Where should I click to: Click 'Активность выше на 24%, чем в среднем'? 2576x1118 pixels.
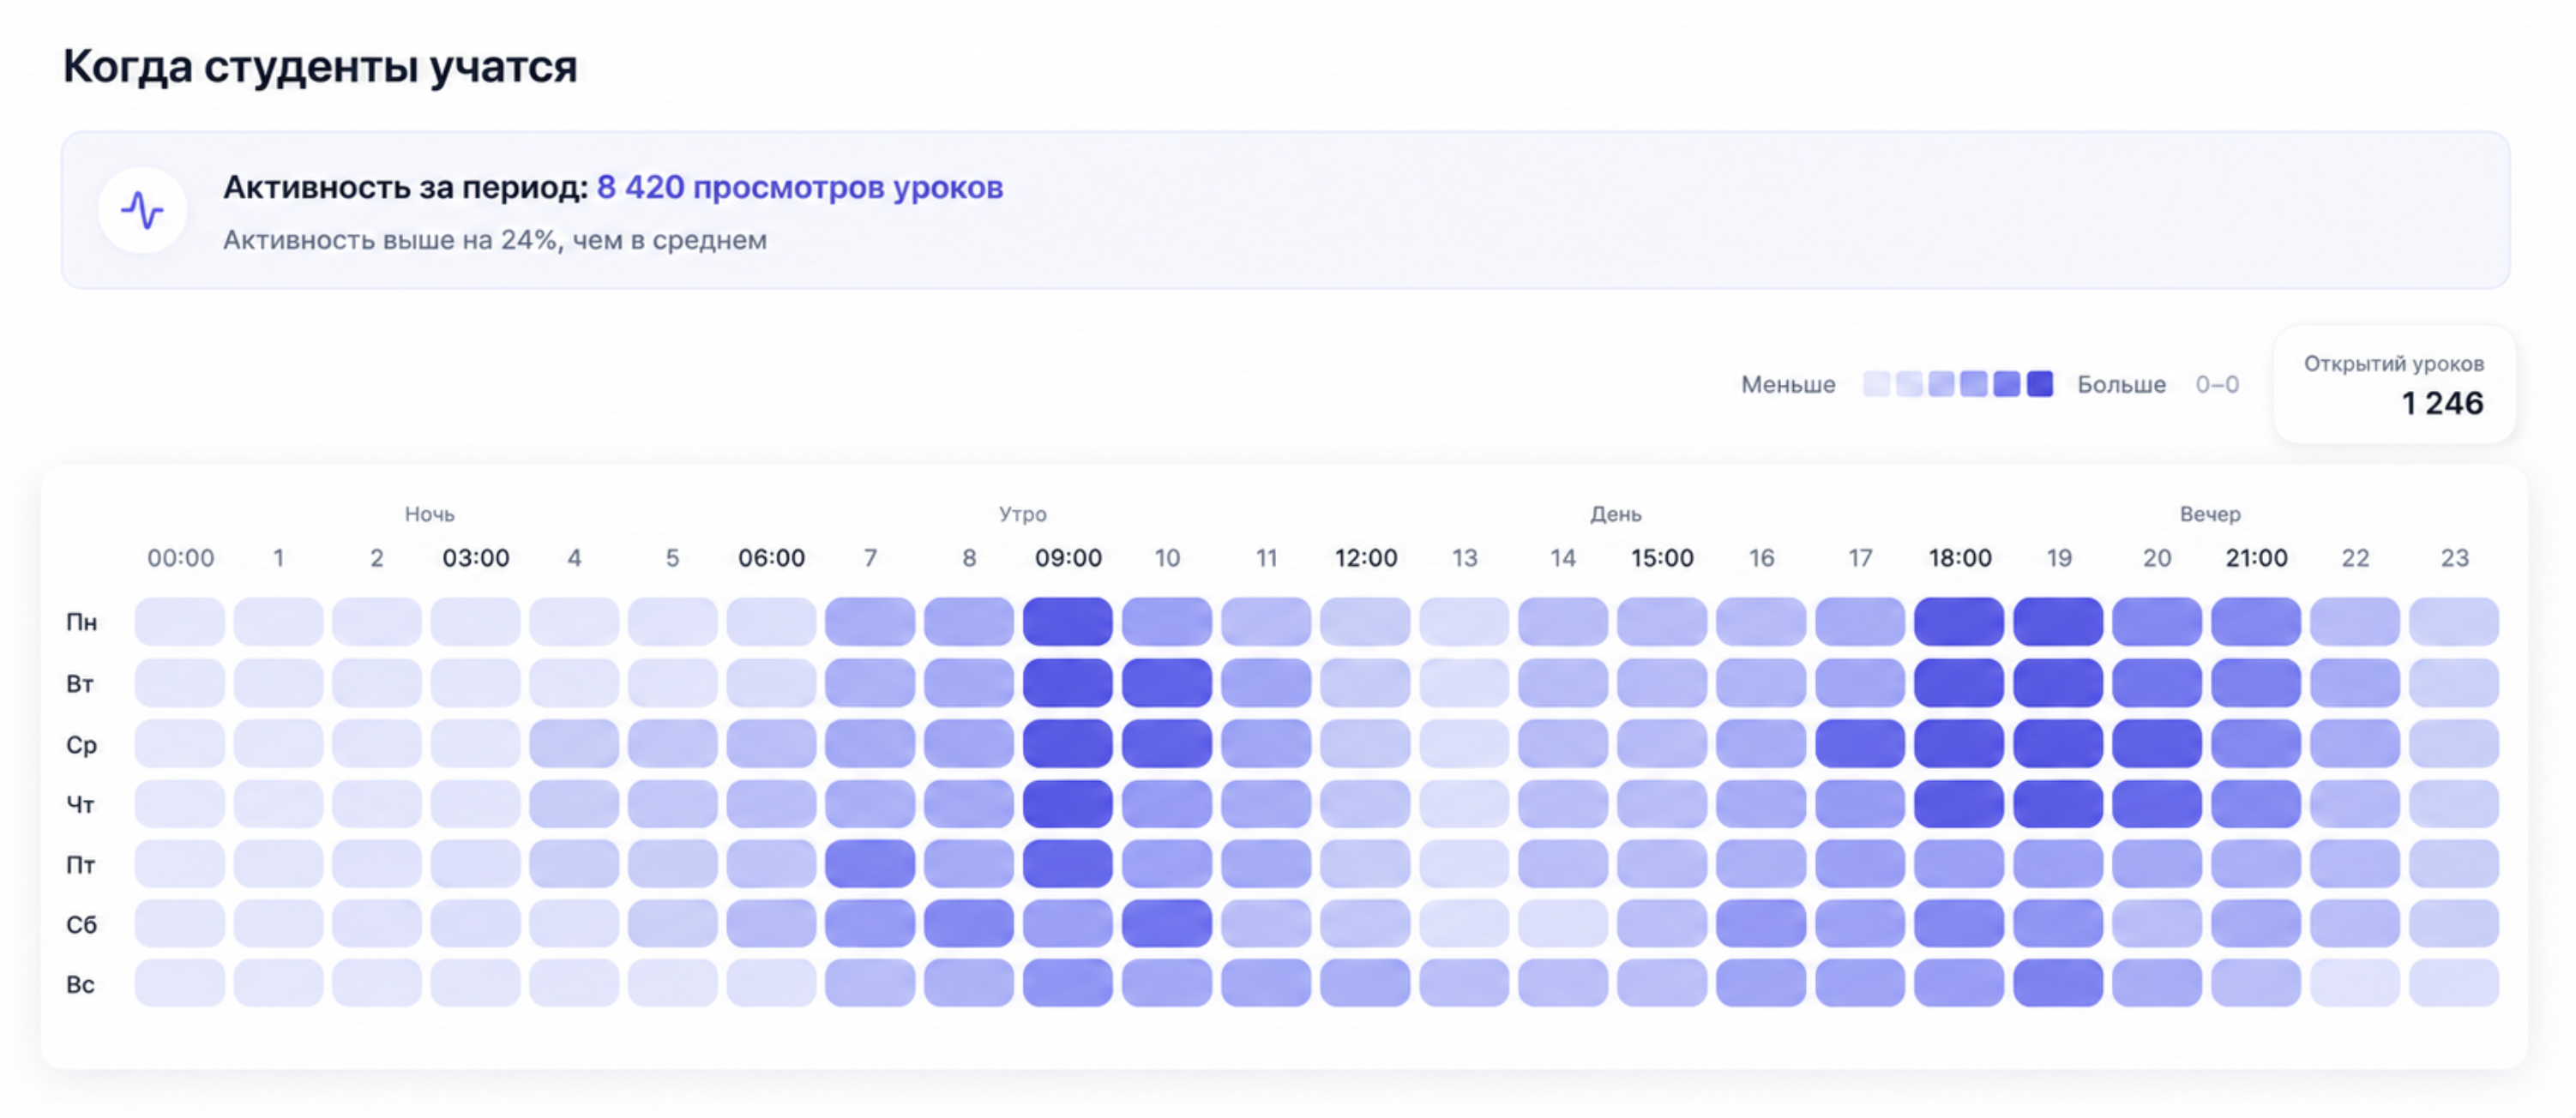[x=495, y=240]
